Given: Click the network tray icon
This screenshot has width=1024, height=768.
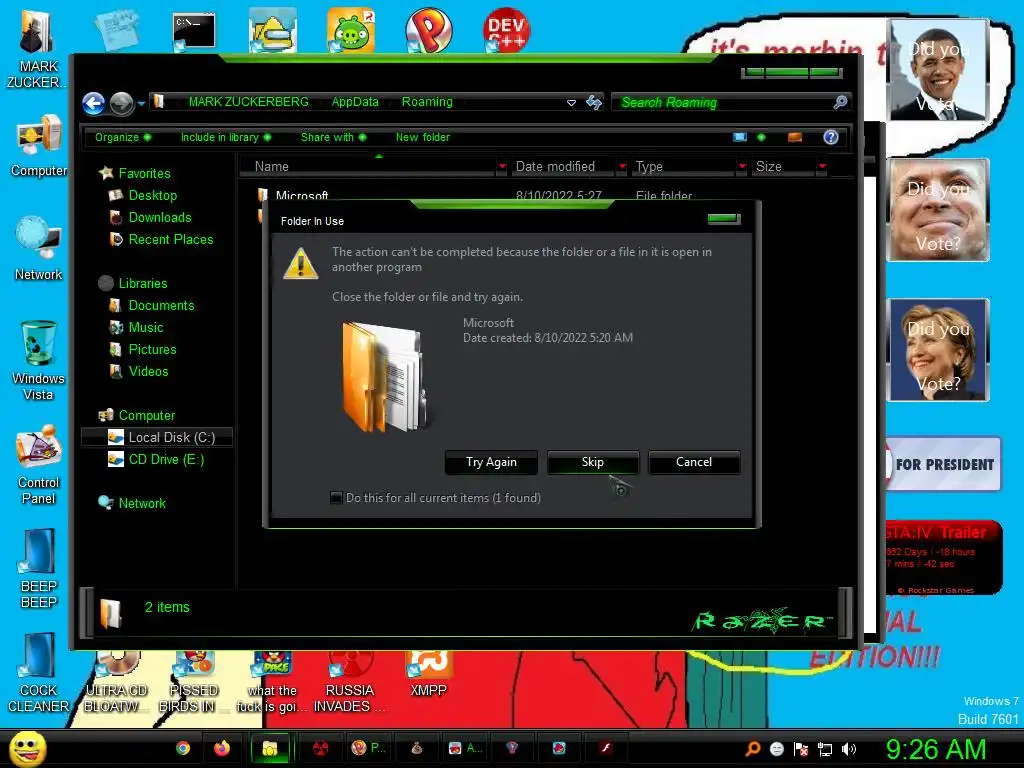Looking at the screenshot, I should 825,749.
